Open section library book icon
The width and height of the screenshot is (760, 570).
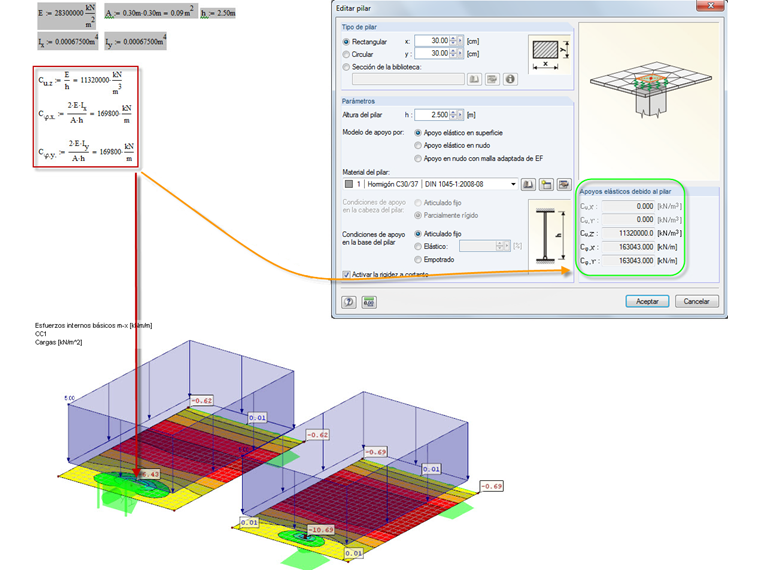tap(474, 79)
